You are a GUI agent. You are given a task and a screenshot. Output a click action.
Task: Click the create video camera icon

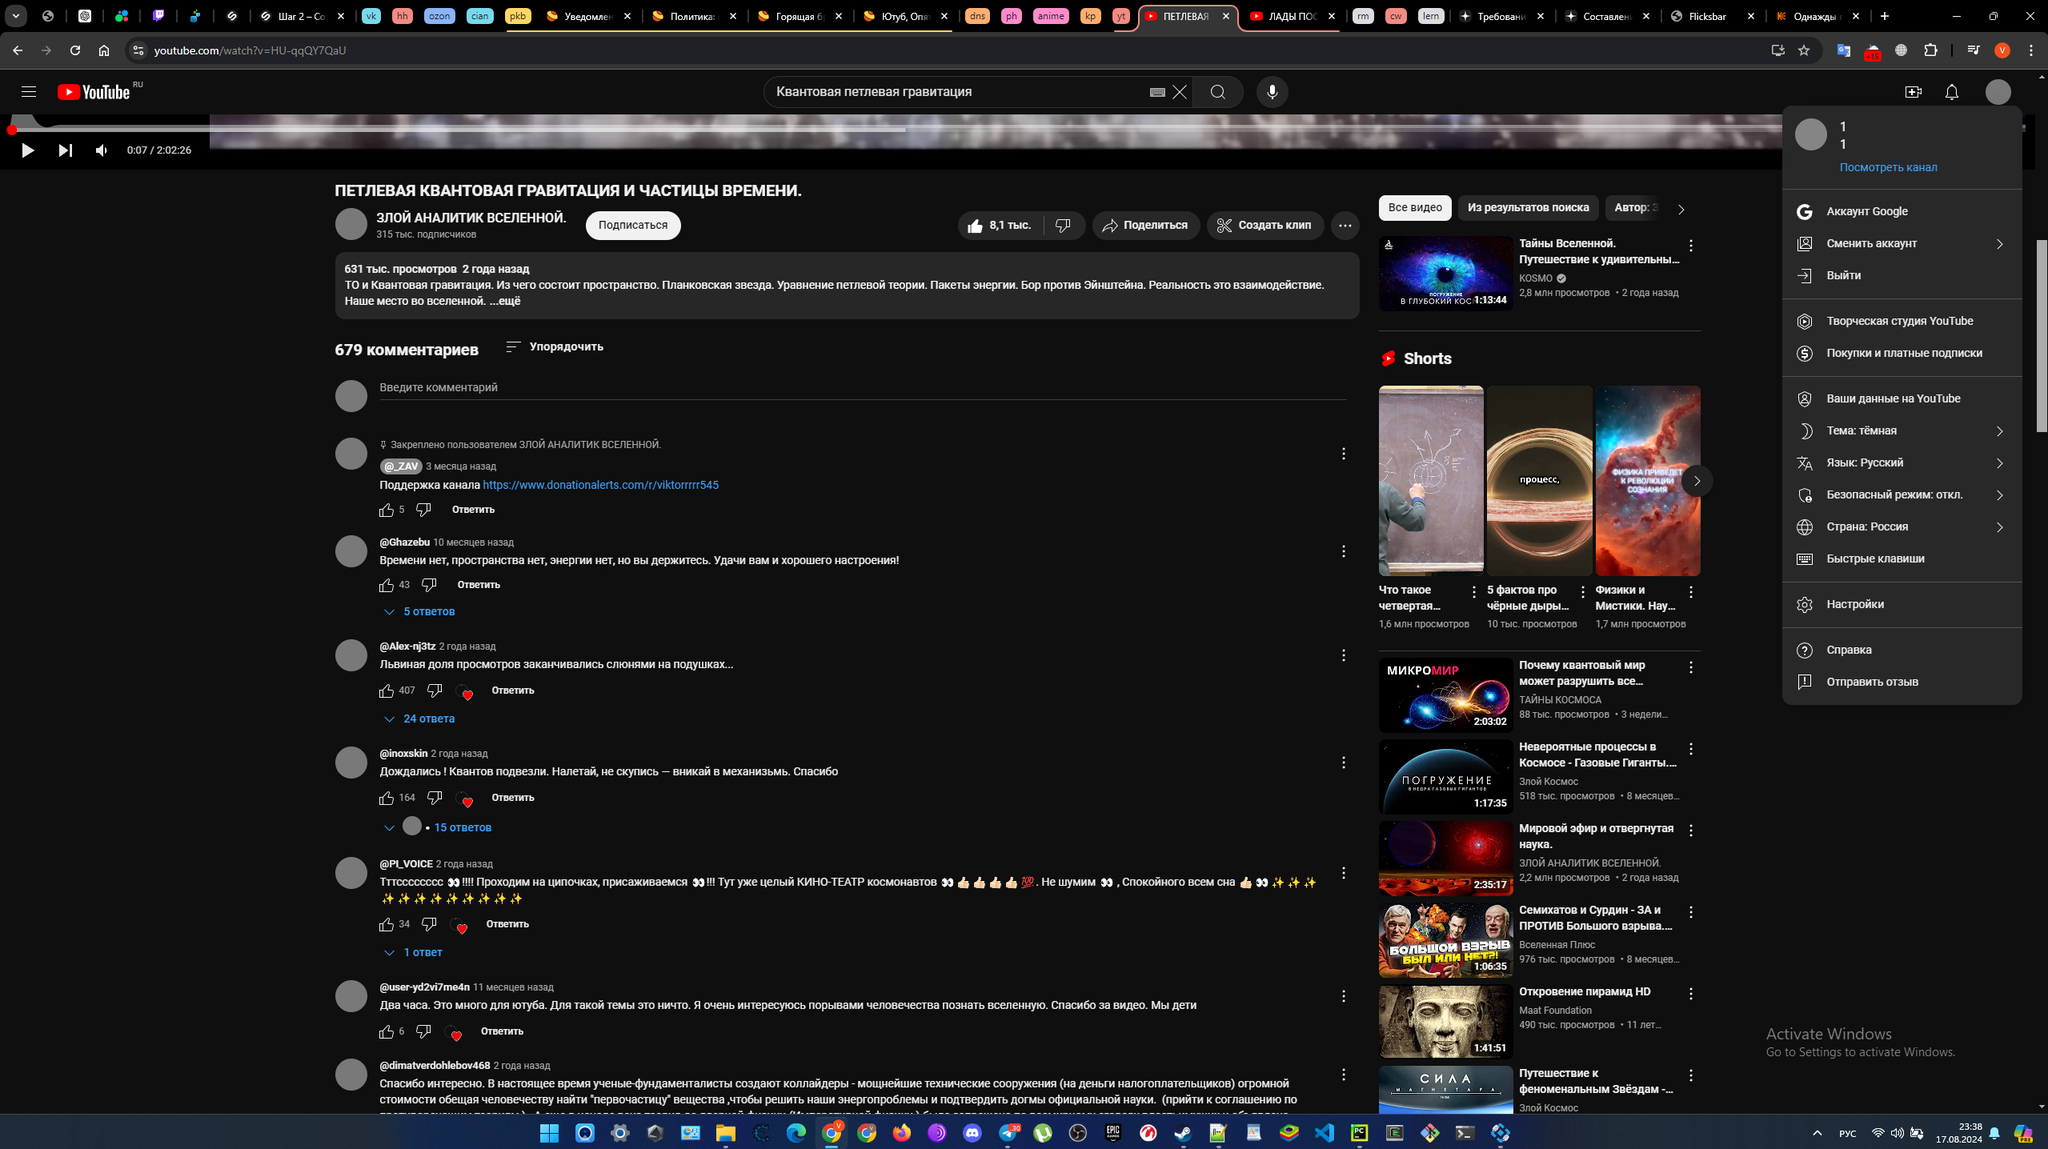point(1912,92)
